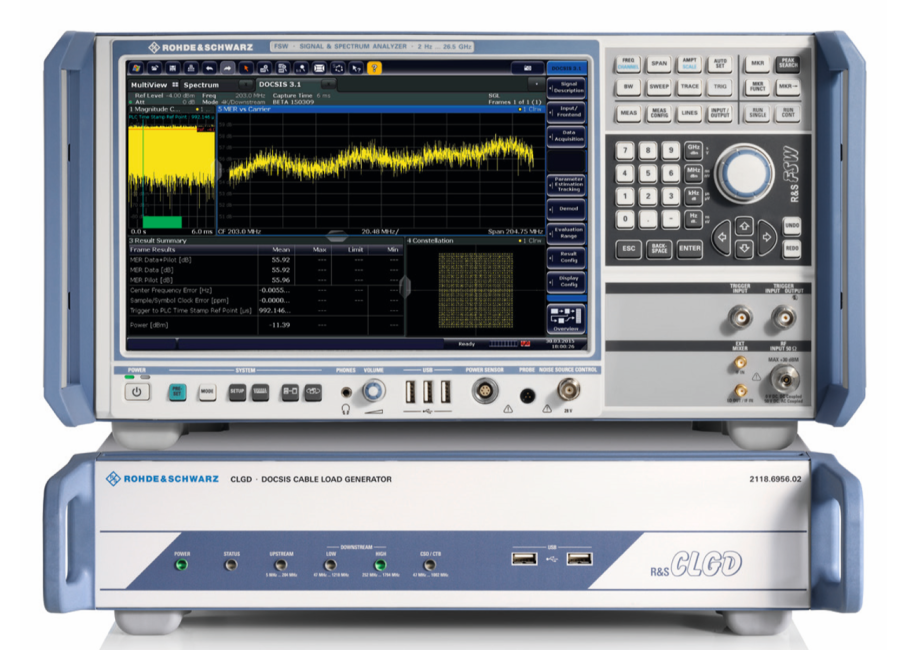The image size is (900, 650).
Task: Click the help pointer icon in the toolbar
Action: tap(354, 66)
